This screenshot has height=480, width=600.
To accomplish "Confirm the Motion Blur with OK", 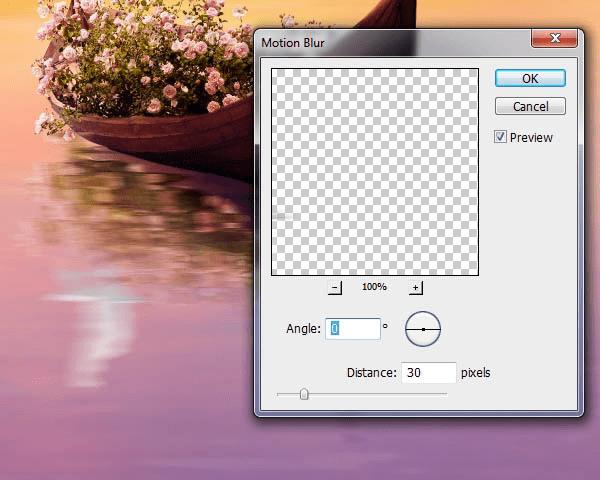I will tap(530, 78).
